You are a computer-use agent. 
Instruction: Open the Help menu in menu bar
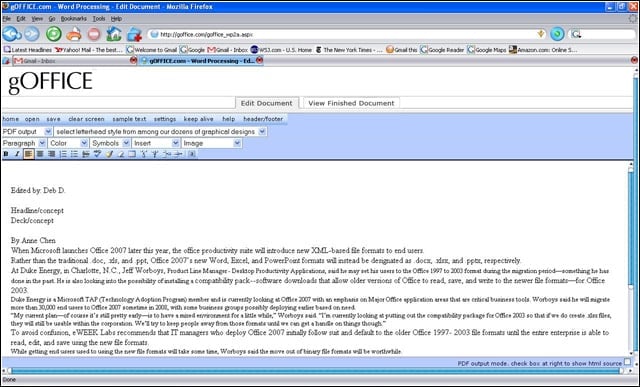116,18
